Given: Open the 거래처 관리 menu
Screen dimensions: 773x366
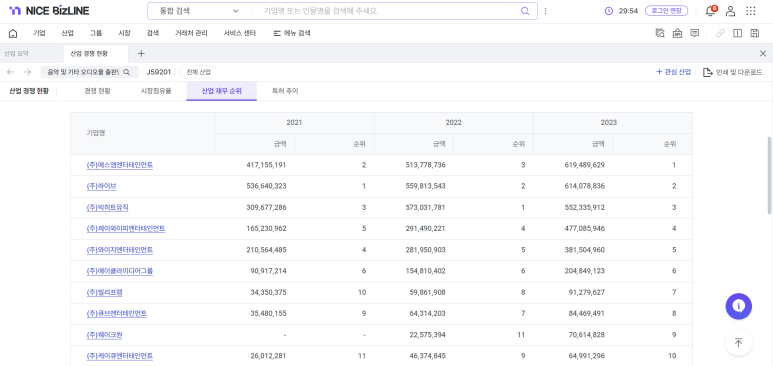Looking at the screenshot, I should click(191, 34).
